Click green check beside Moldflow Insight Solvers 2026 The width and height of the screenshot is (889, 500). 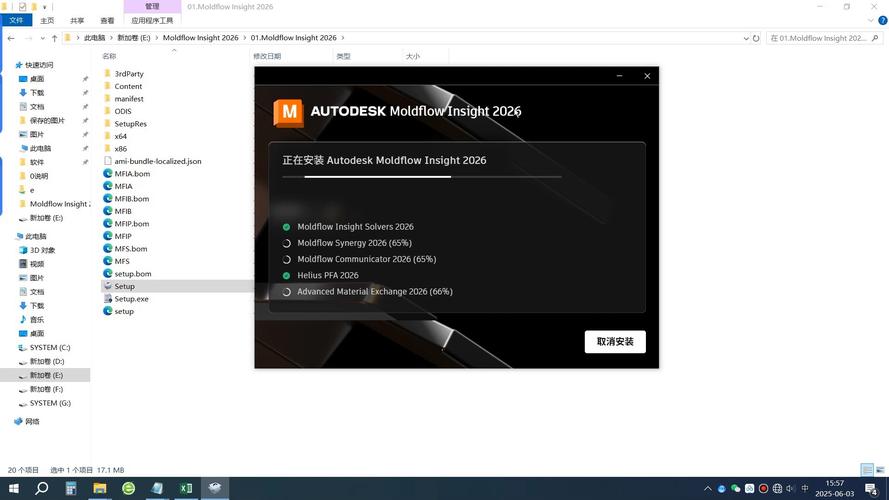click(x=286, y=227)
